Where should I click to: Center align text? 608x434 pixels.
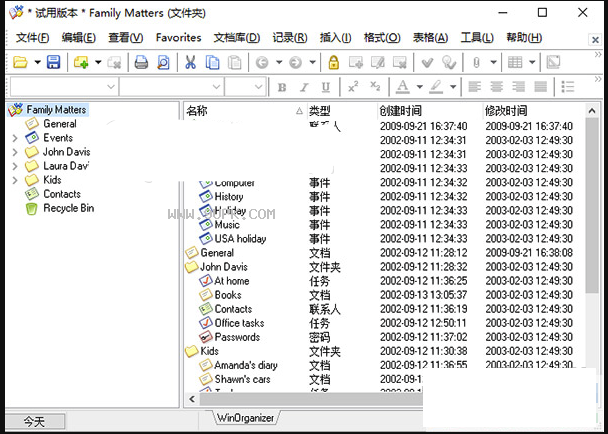tap(497, 87)
